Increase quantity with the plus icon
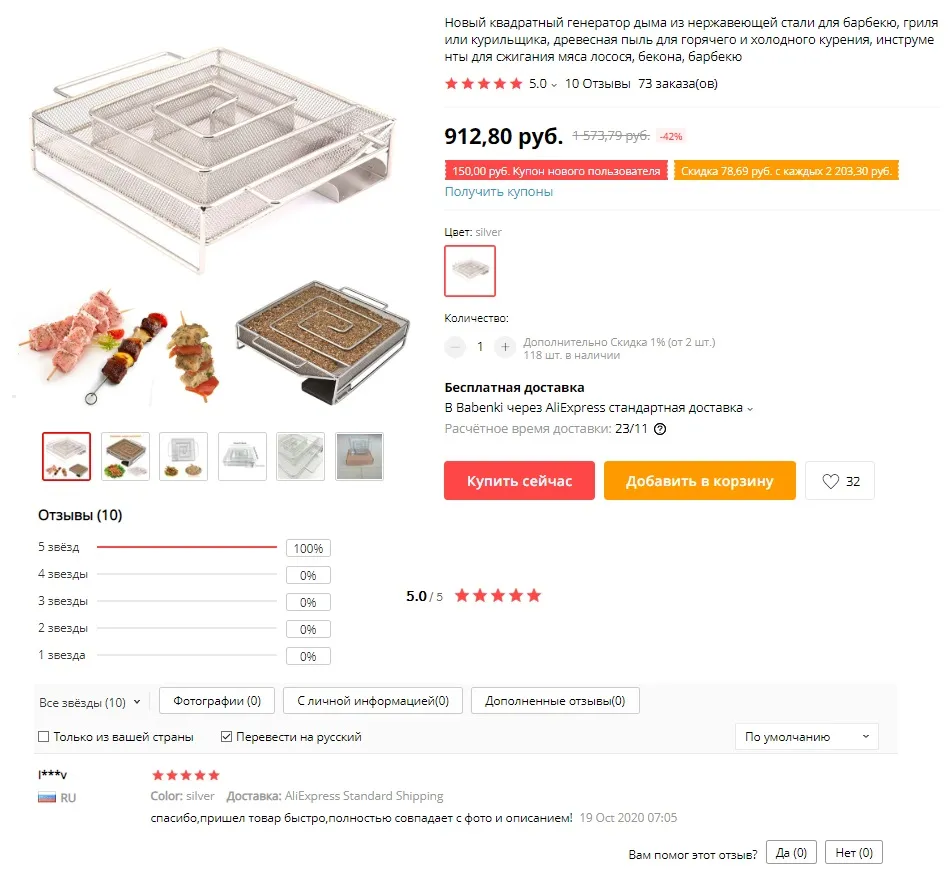Viewport: 948px width, 878px height. coord(505,346)
